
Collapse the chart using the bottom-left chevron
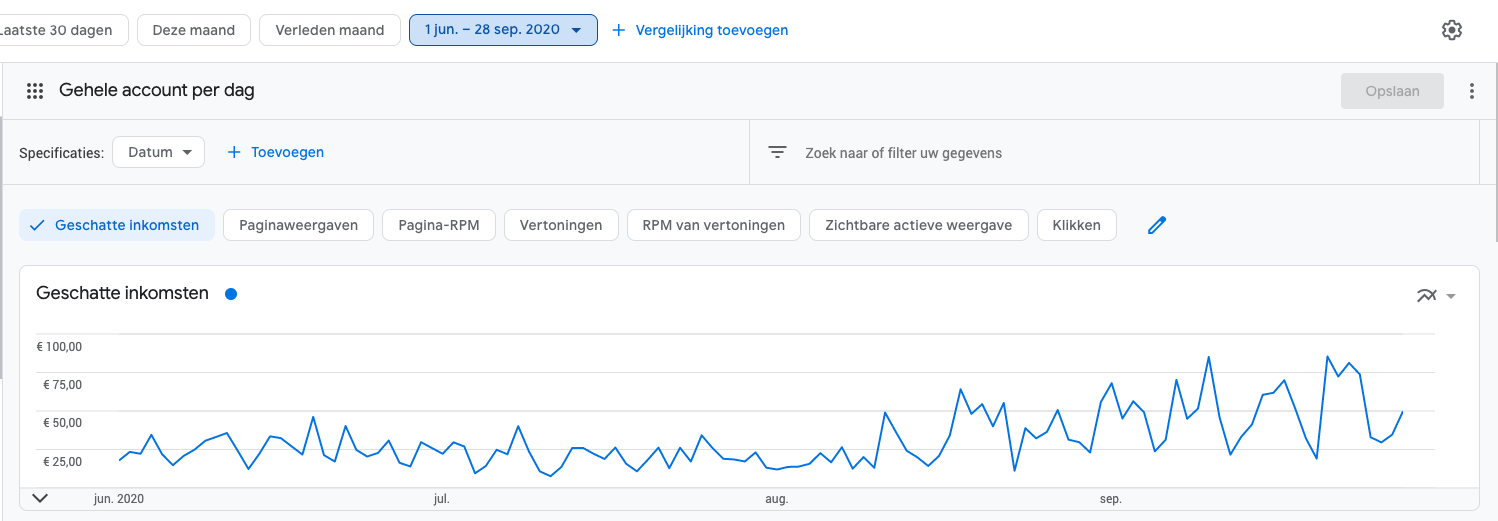(41, 497)
